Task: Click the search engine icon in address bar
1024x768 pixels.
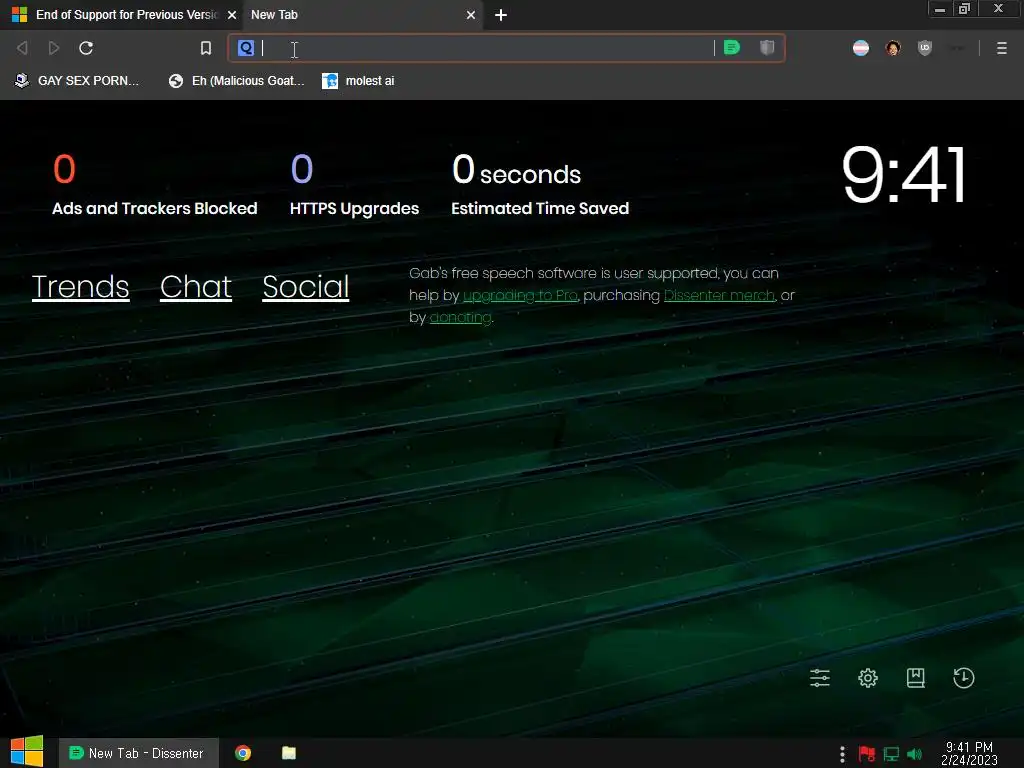Action: [x=246, y=48]
